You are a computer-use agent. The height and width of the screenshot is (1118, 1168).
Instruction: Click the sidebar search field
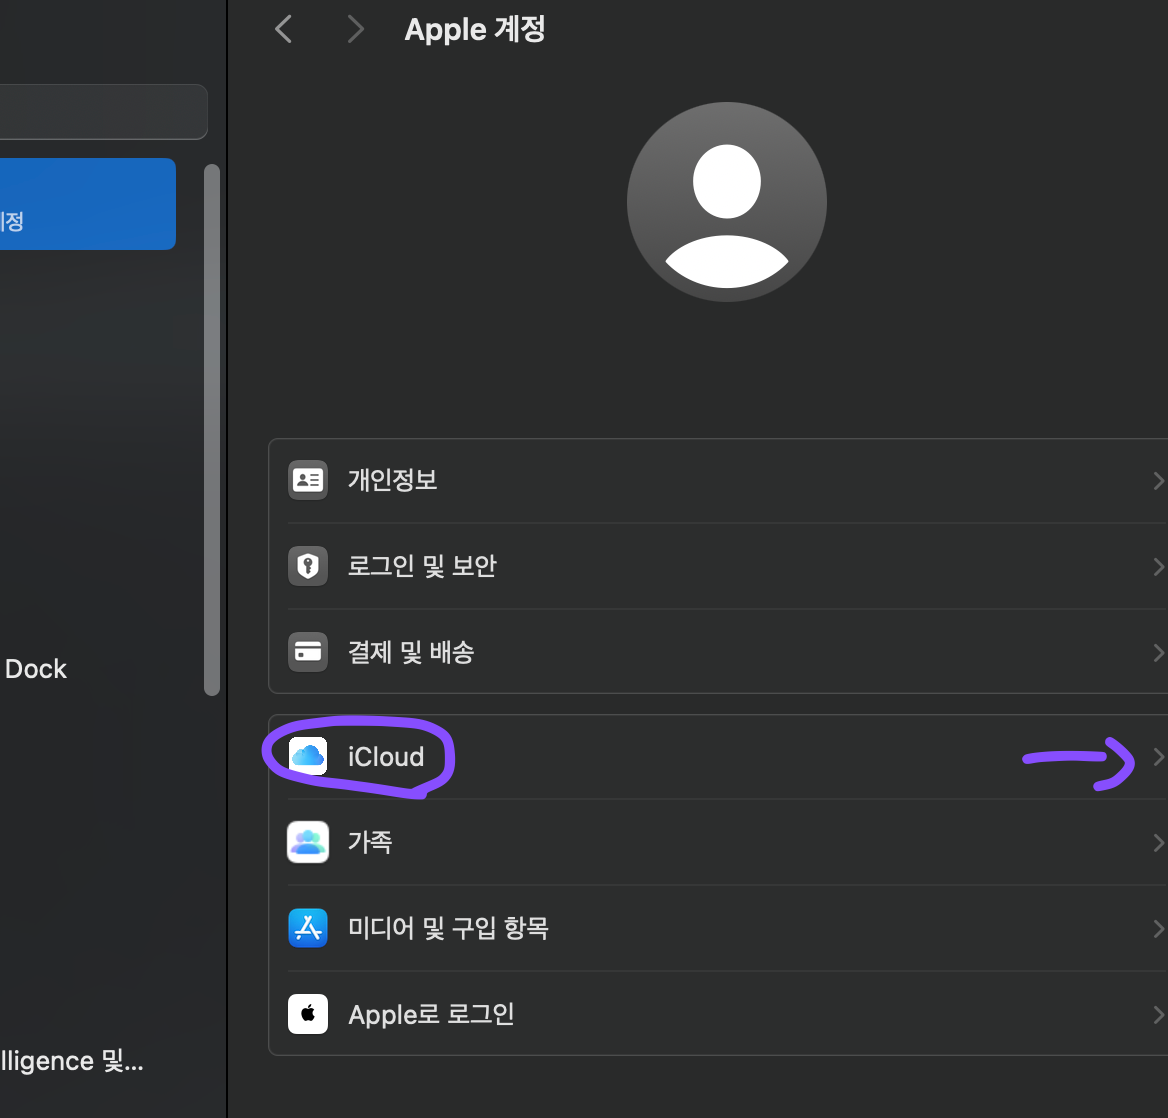[x=104, y=112]
